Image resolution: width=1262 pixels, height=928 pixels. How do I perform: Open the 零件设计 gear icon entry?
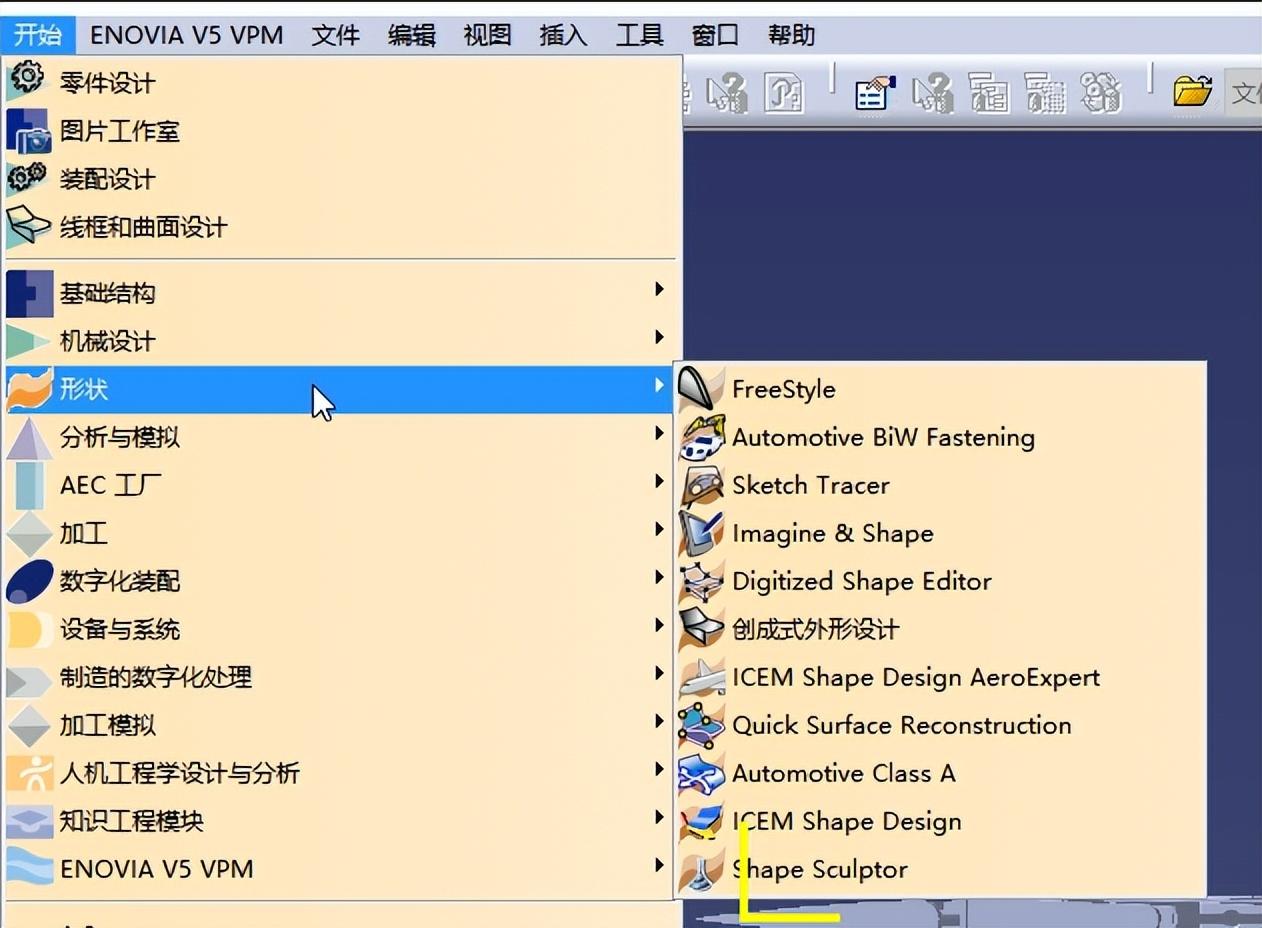pyautogui.click(x=28, y=81)
